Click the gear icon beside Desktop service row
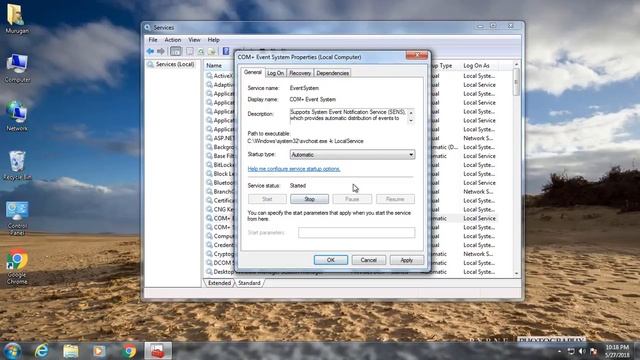This screenshot has height=360, width=640. pos(209,271)
